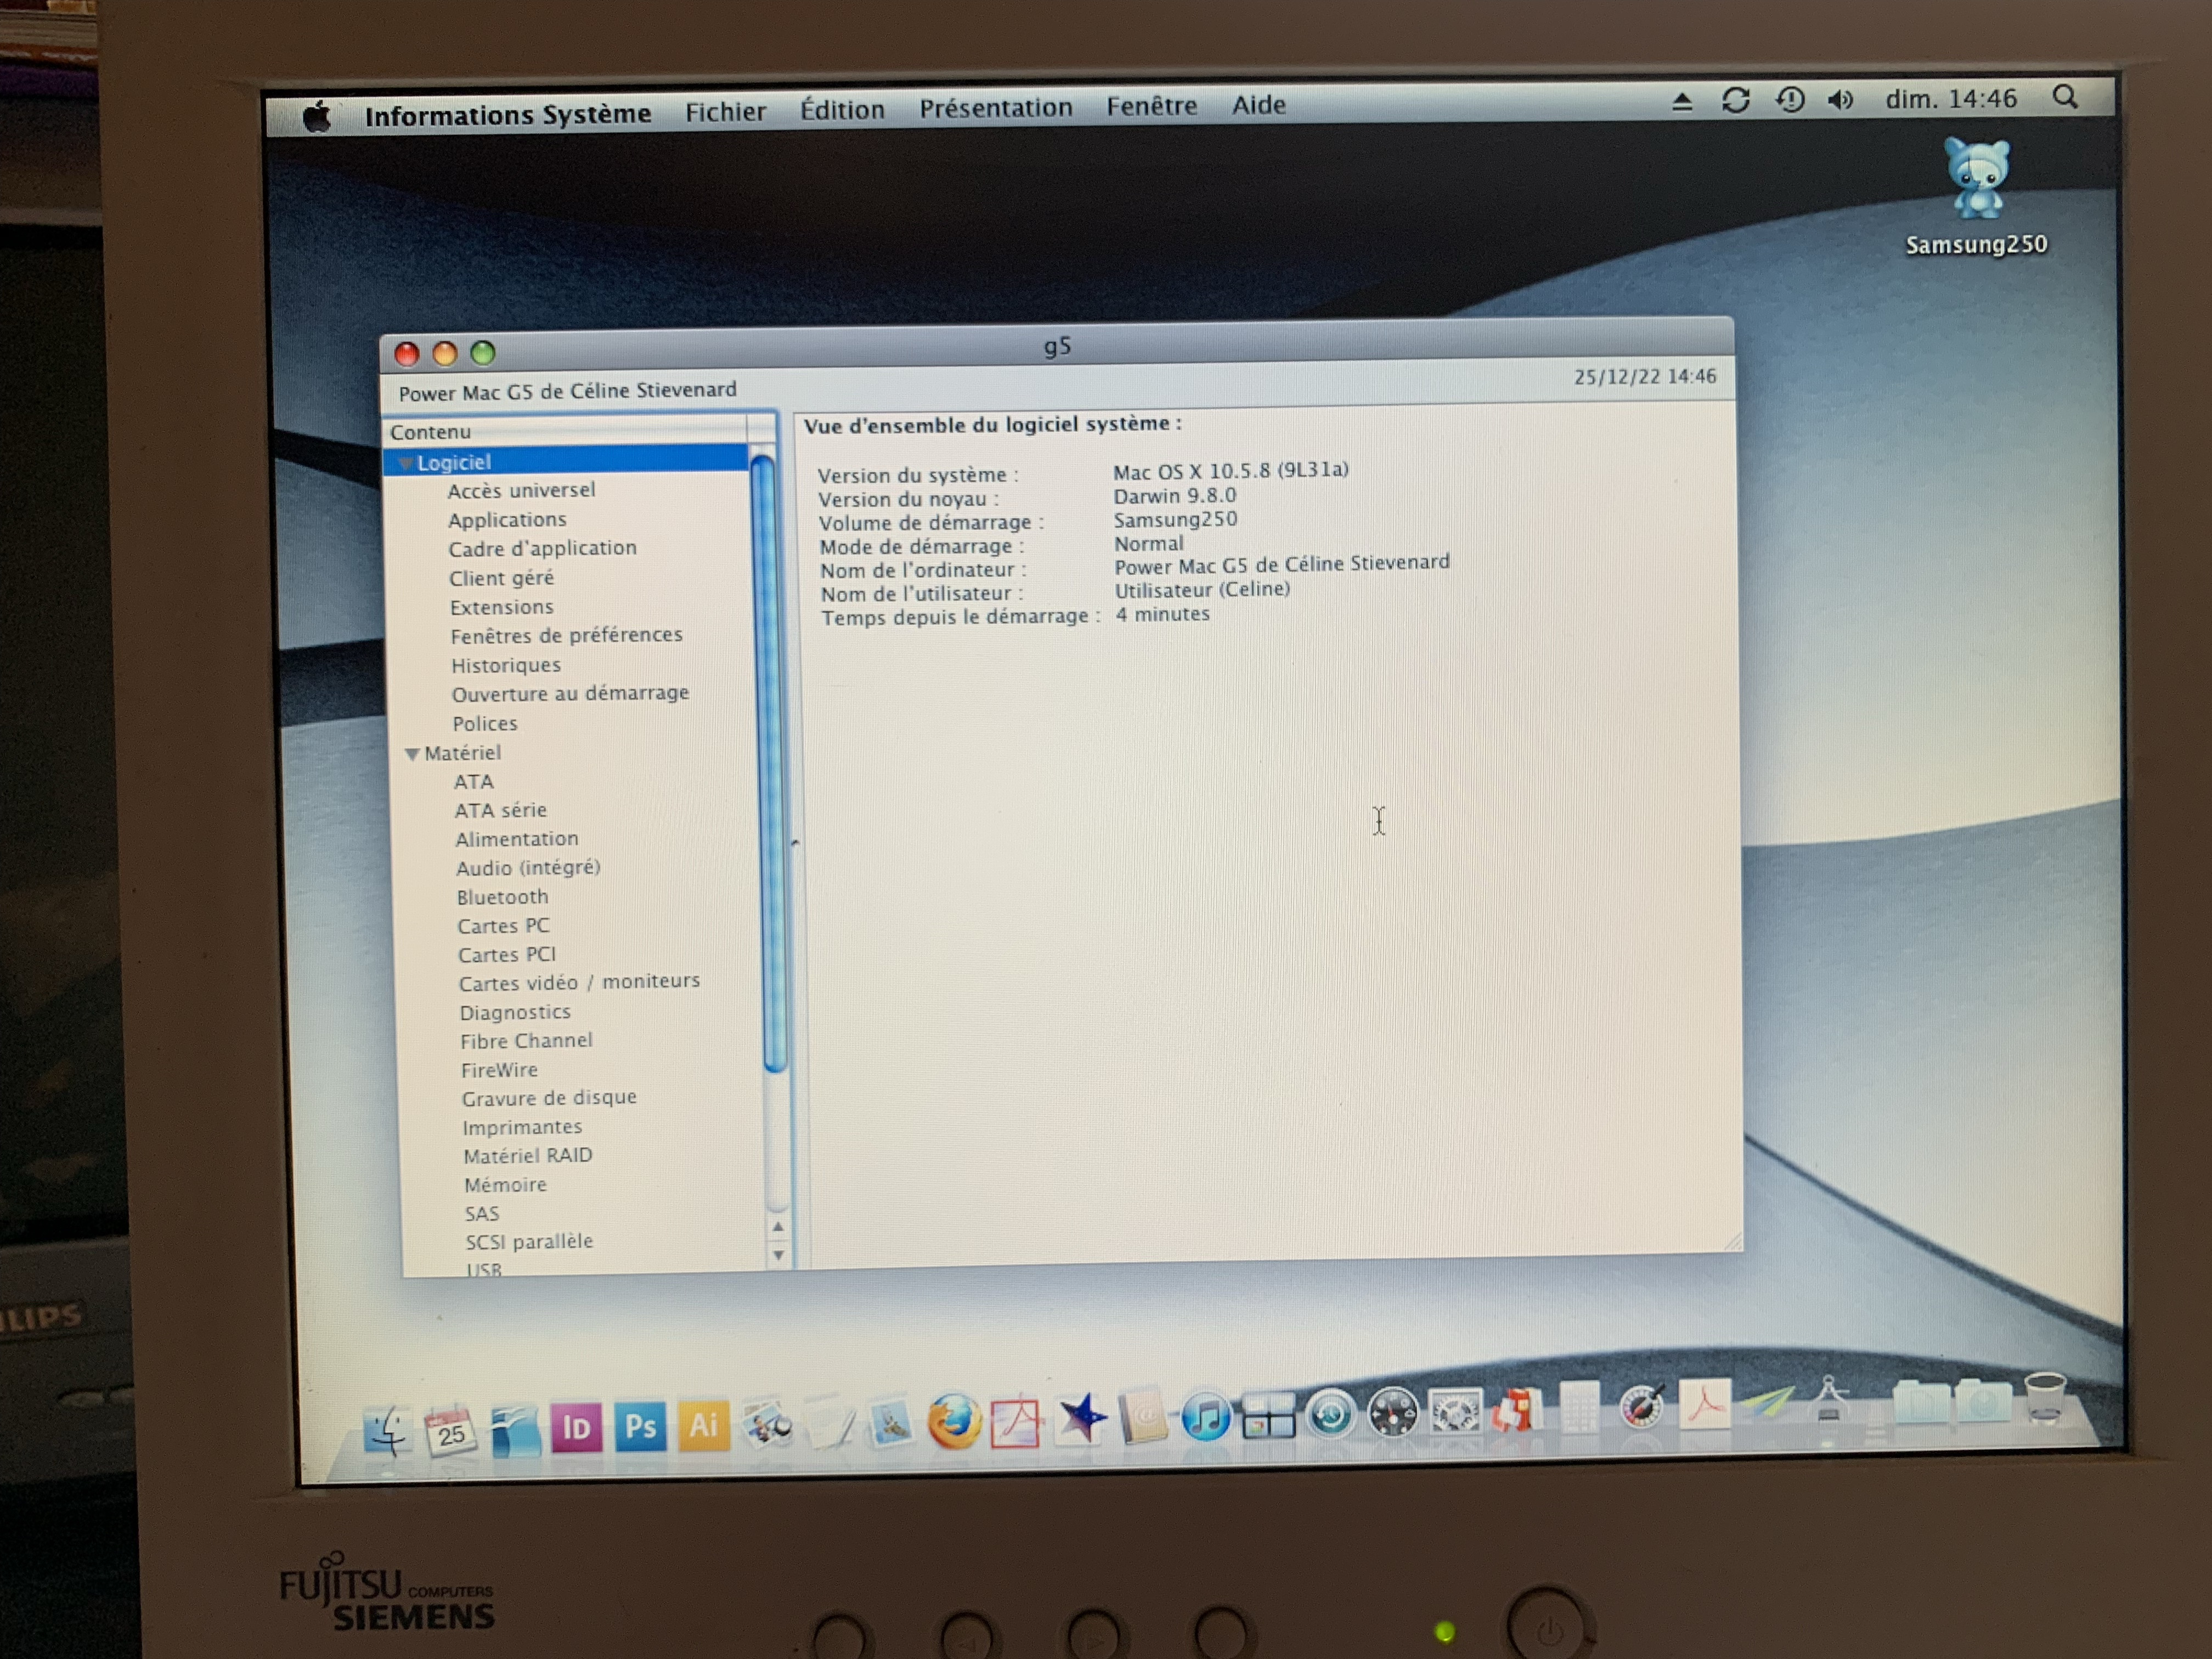Open the Fichier menu
The width and height of the screenshot is (2212, 1659).
[725, 112]
